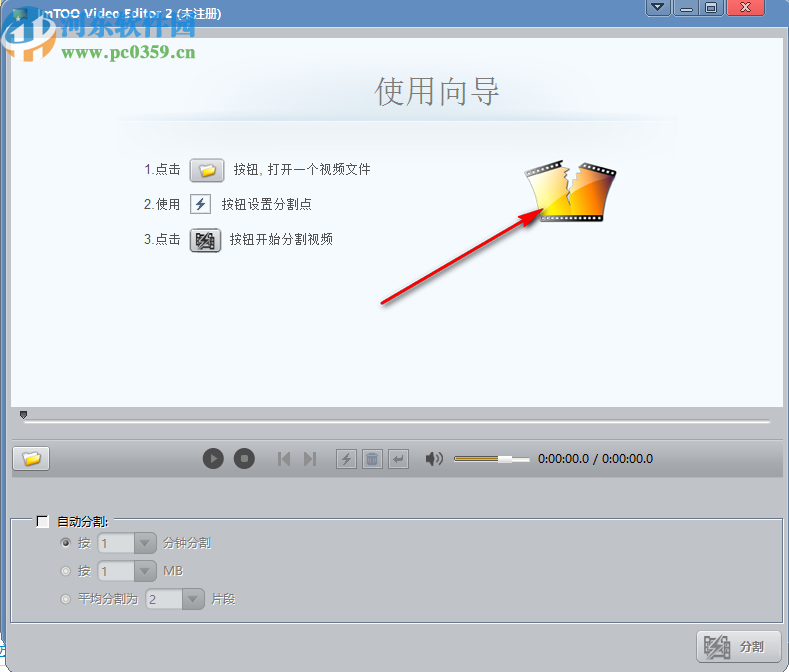This screenshot has width=789, height=672.
Task: Mute audio with the speaker icon
Action: coord(434,459)
